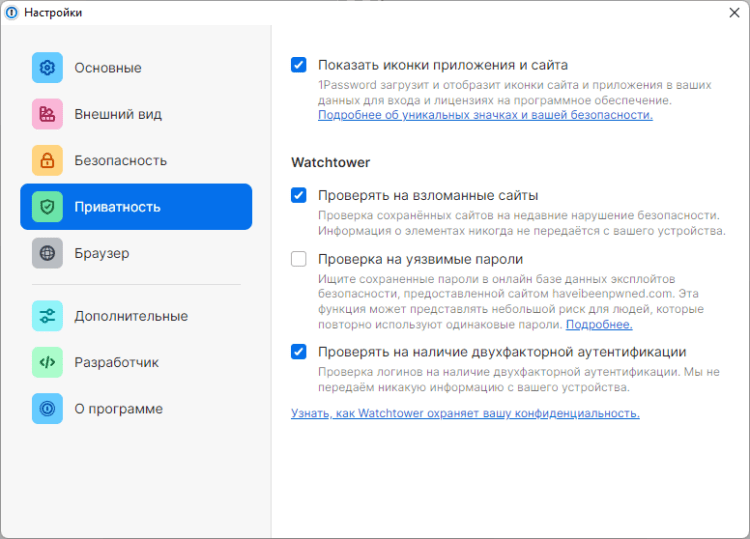The image size is (750, 539).
Task: Click the Подробнее link for vulnerable passwords
Action: point(599,325)
